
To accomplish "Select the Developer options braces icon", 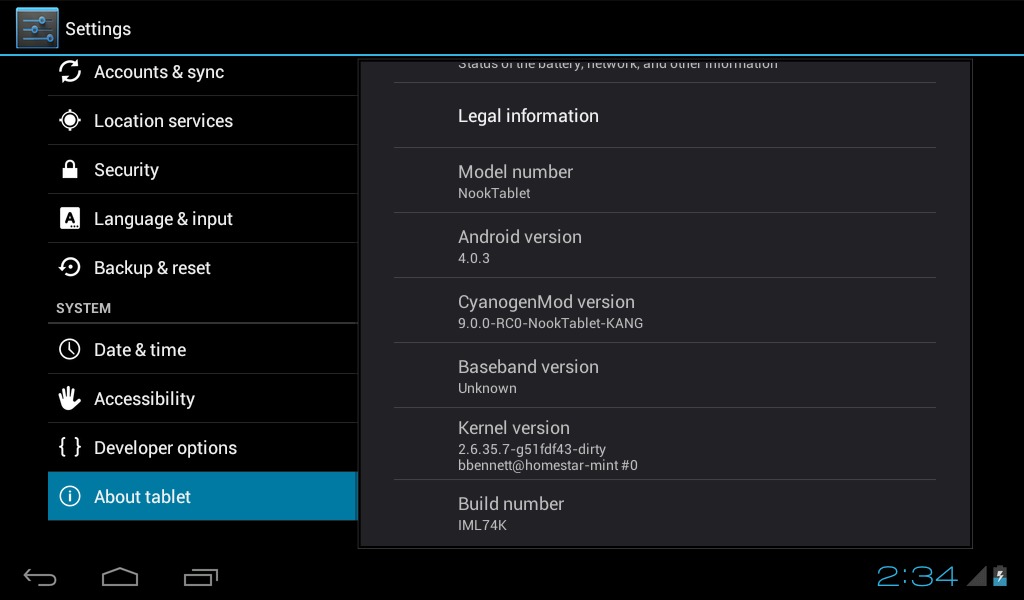I will 69,447.
